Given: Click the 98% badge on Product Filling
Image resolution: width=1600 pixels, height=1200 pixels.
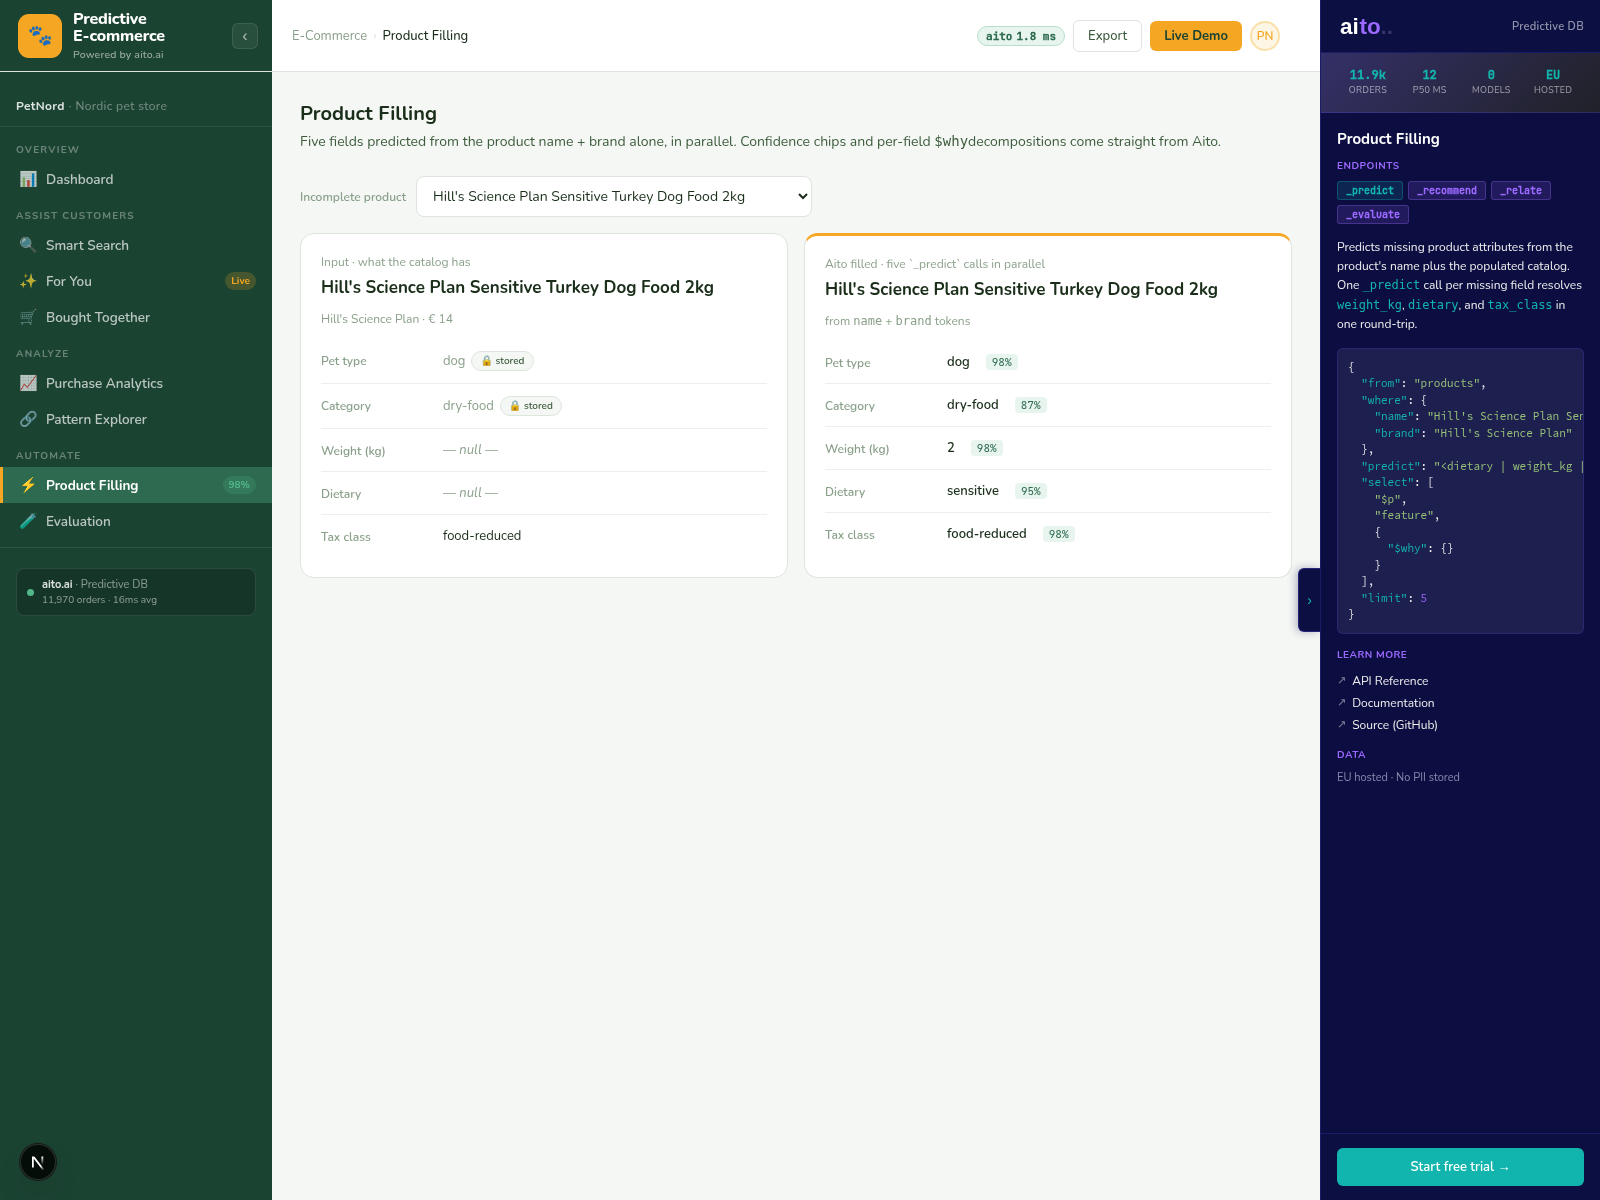Looking at the screenshot, I should coord(239,485).
